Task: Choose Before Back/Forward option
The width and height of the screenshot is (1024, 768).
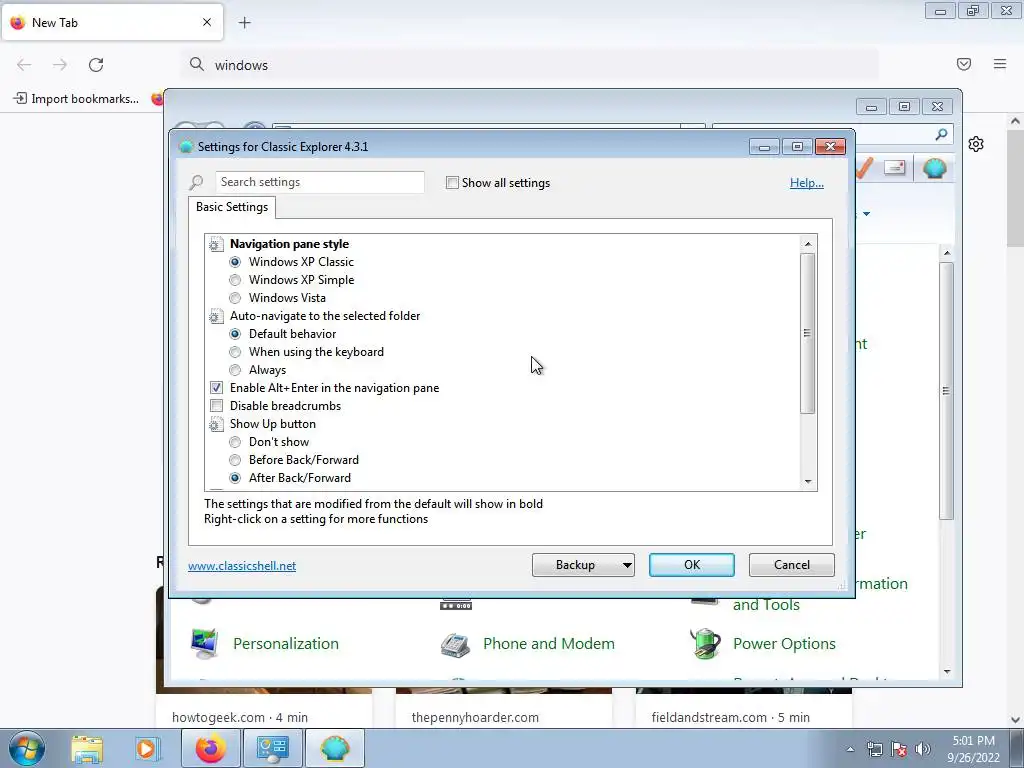Action: click(235, 460)
